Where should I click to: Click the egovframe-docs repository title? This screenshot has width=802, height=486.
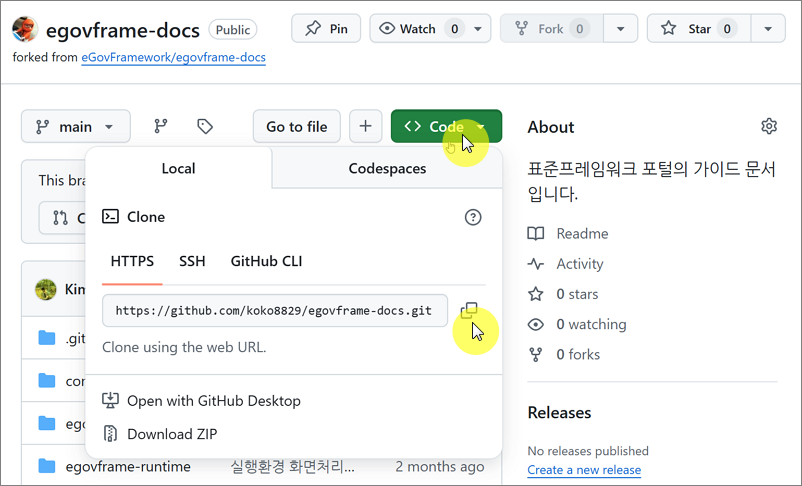[123, 31]
